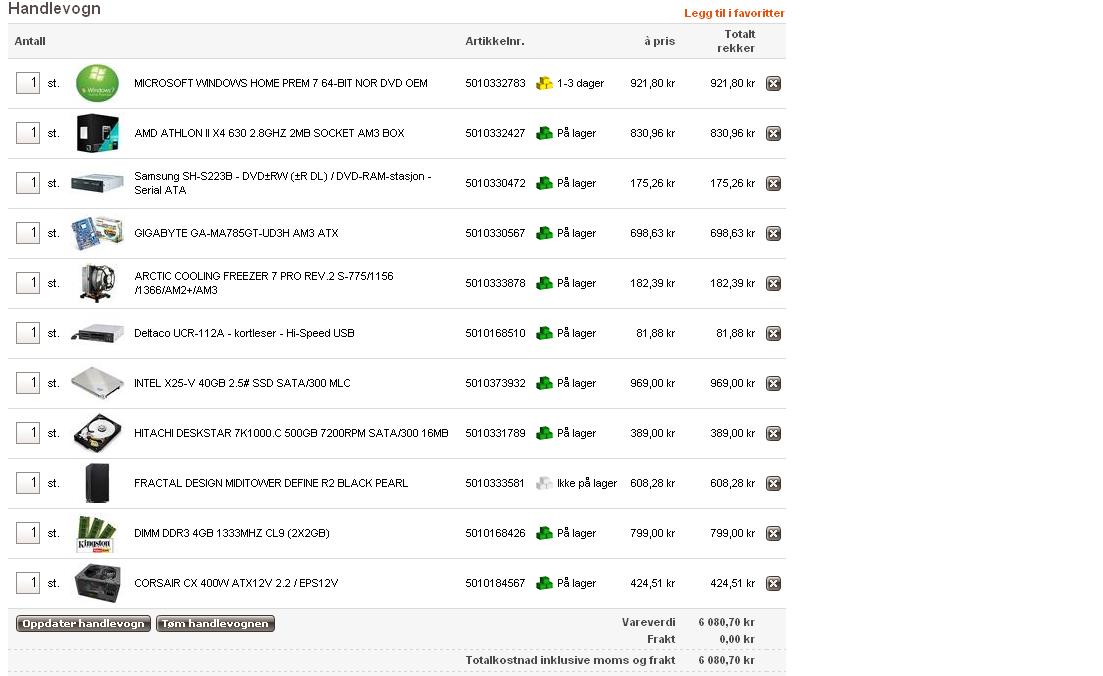Edit quantity field for Samsung SH-S223B
The height and width of the screenshot is (676, 1103).
(28, 183)
